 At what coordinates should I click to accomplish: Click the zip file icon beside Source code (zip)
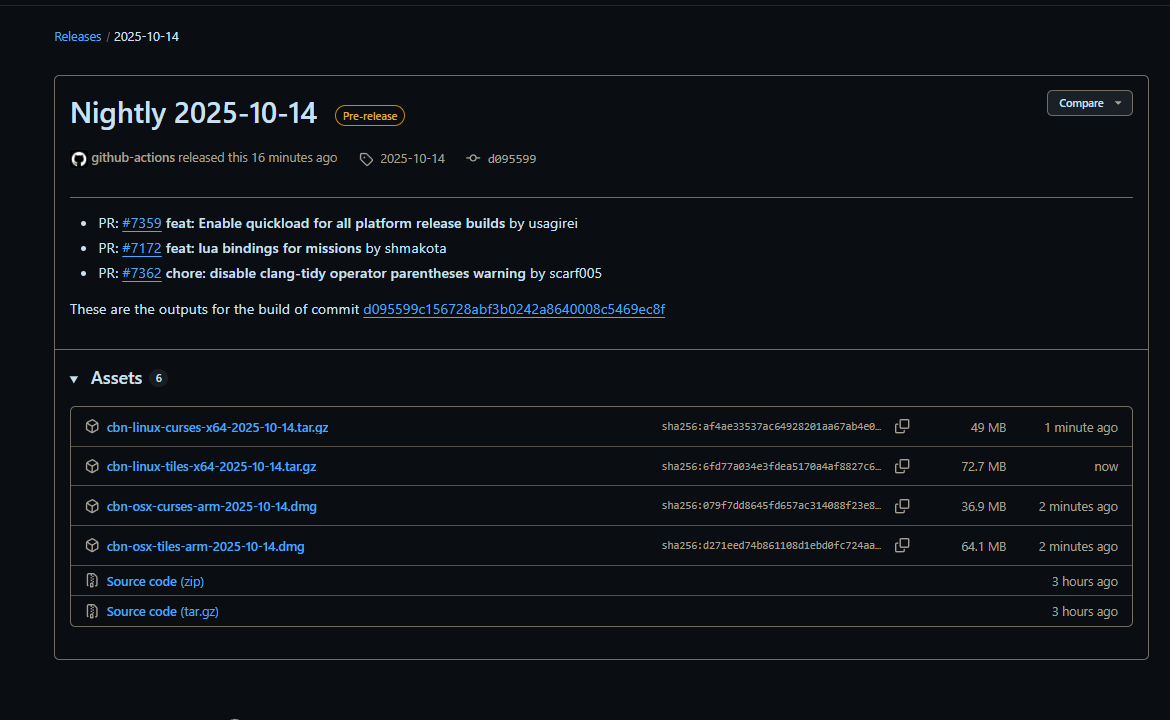(92, 580)
